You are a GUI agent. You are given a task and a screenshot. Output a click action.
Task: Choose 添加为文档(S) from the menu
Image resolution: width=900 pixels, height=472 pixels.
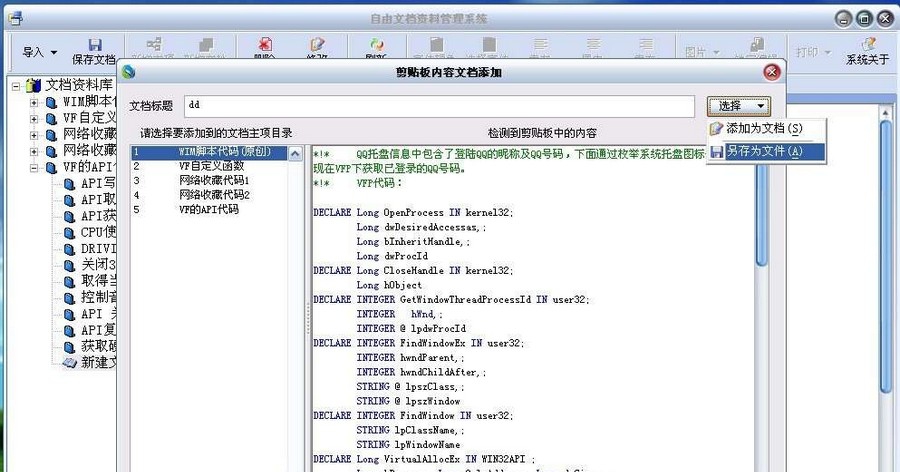[x=766, y=129]
